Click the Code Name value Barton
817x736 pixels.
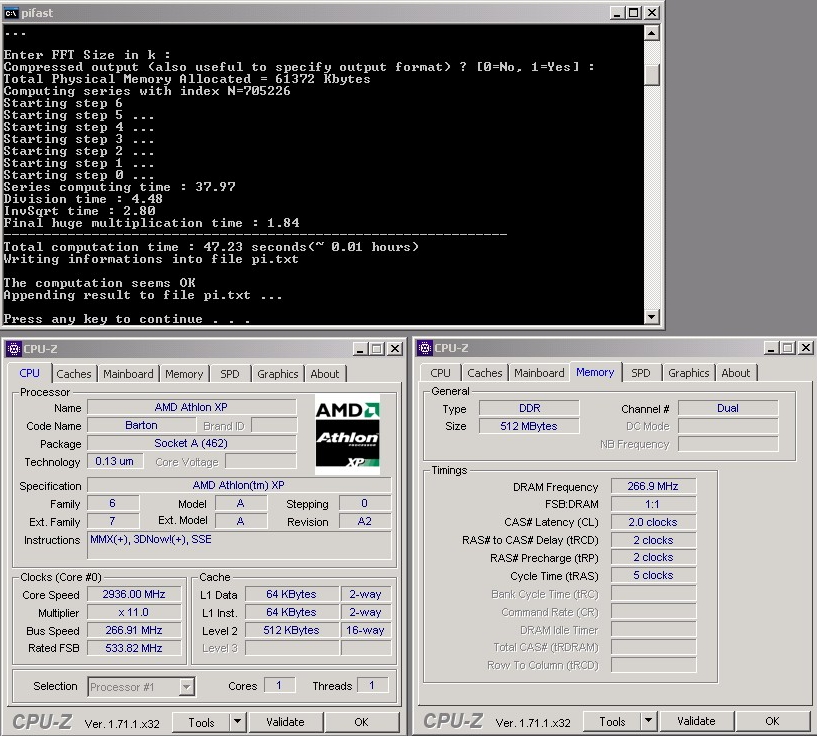pyautogui.click(x=141, y=425)
